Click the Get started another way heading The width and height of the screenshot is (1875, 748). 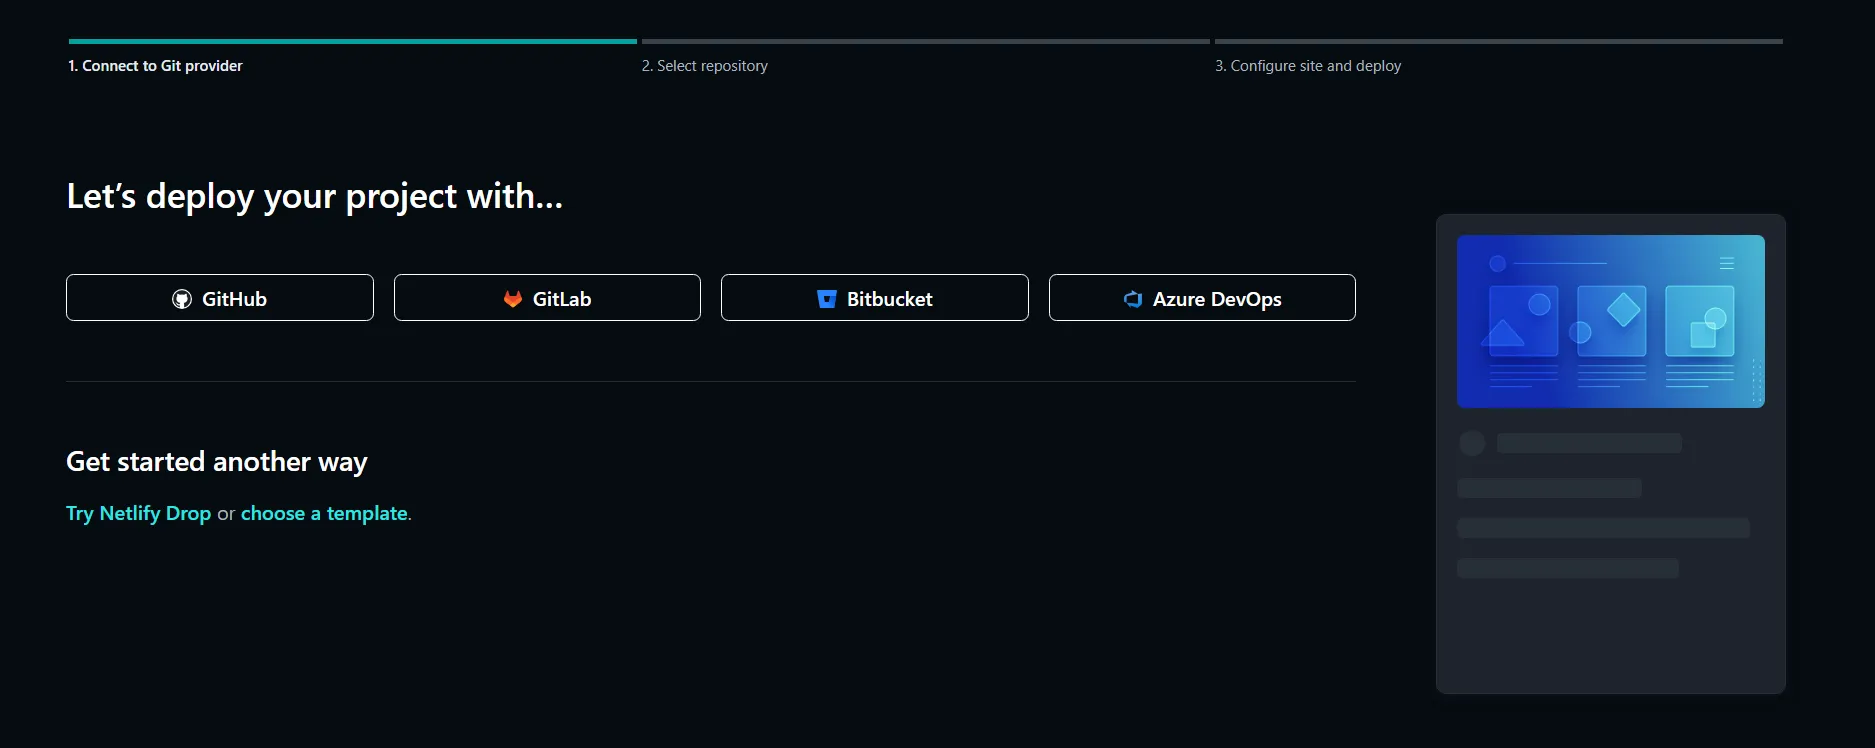coord(217,462)
